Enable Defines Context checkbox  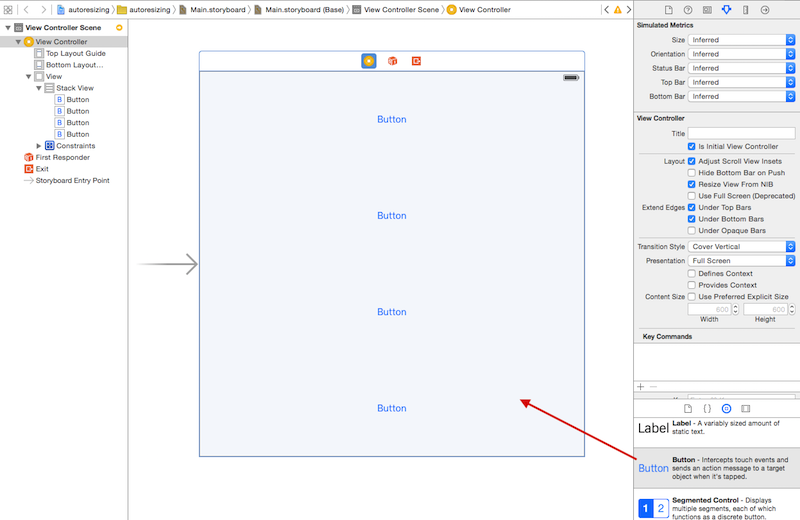pos(691,274)
